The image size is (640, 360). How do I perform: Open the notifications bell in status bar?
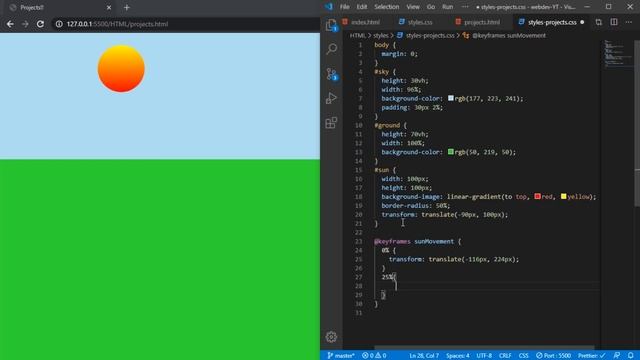click(x=631, y=356)
